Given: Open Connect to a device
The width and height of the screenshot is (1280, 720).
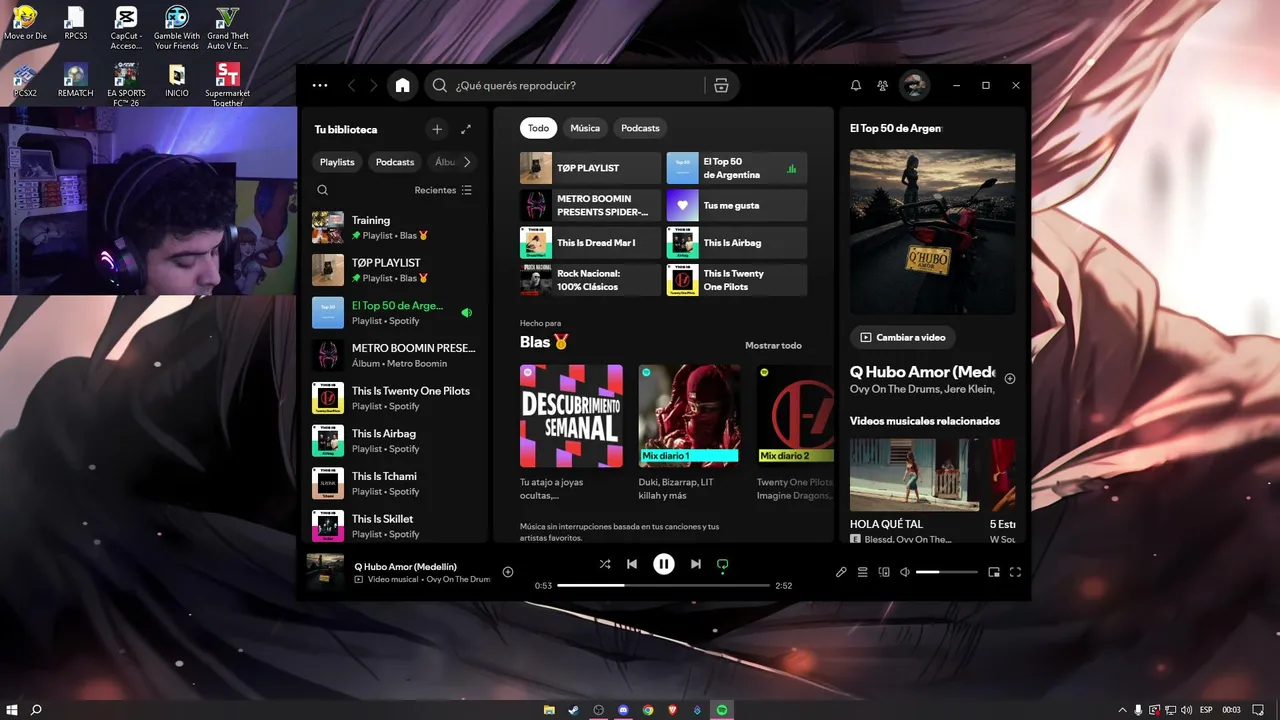Looking at the screenshot, I should click(884, 572).
